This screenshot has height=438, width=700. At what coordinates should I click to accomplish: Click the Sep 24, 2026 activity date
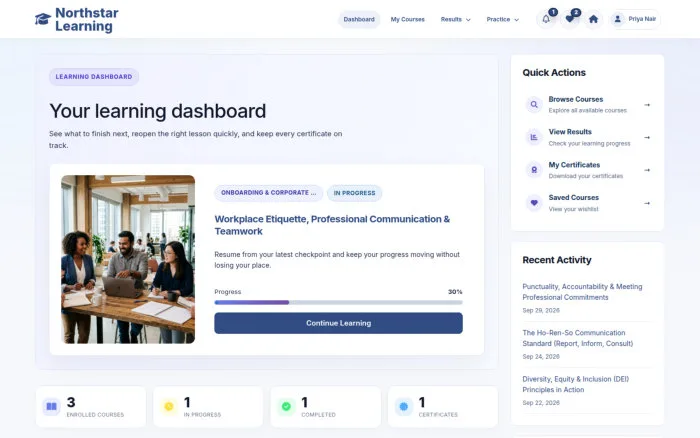(x=541, y=357)
